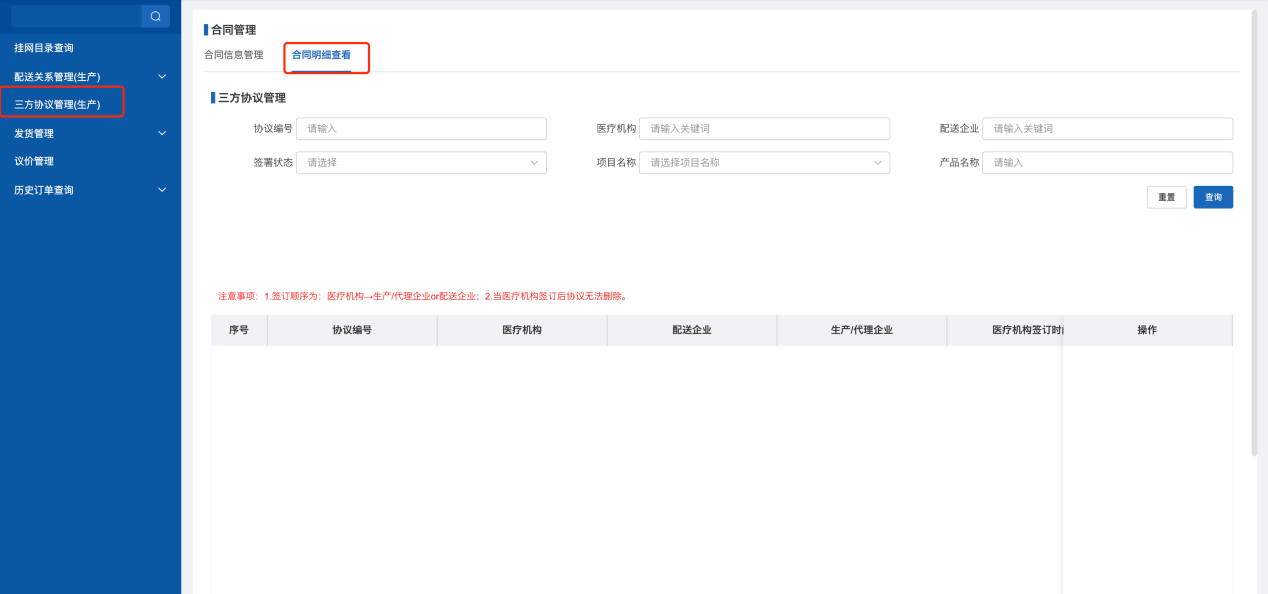This screenshot has height=594, width=1268.
Task: Expand the 配送关系管理(生产) menu chevron
Action: 162,76
